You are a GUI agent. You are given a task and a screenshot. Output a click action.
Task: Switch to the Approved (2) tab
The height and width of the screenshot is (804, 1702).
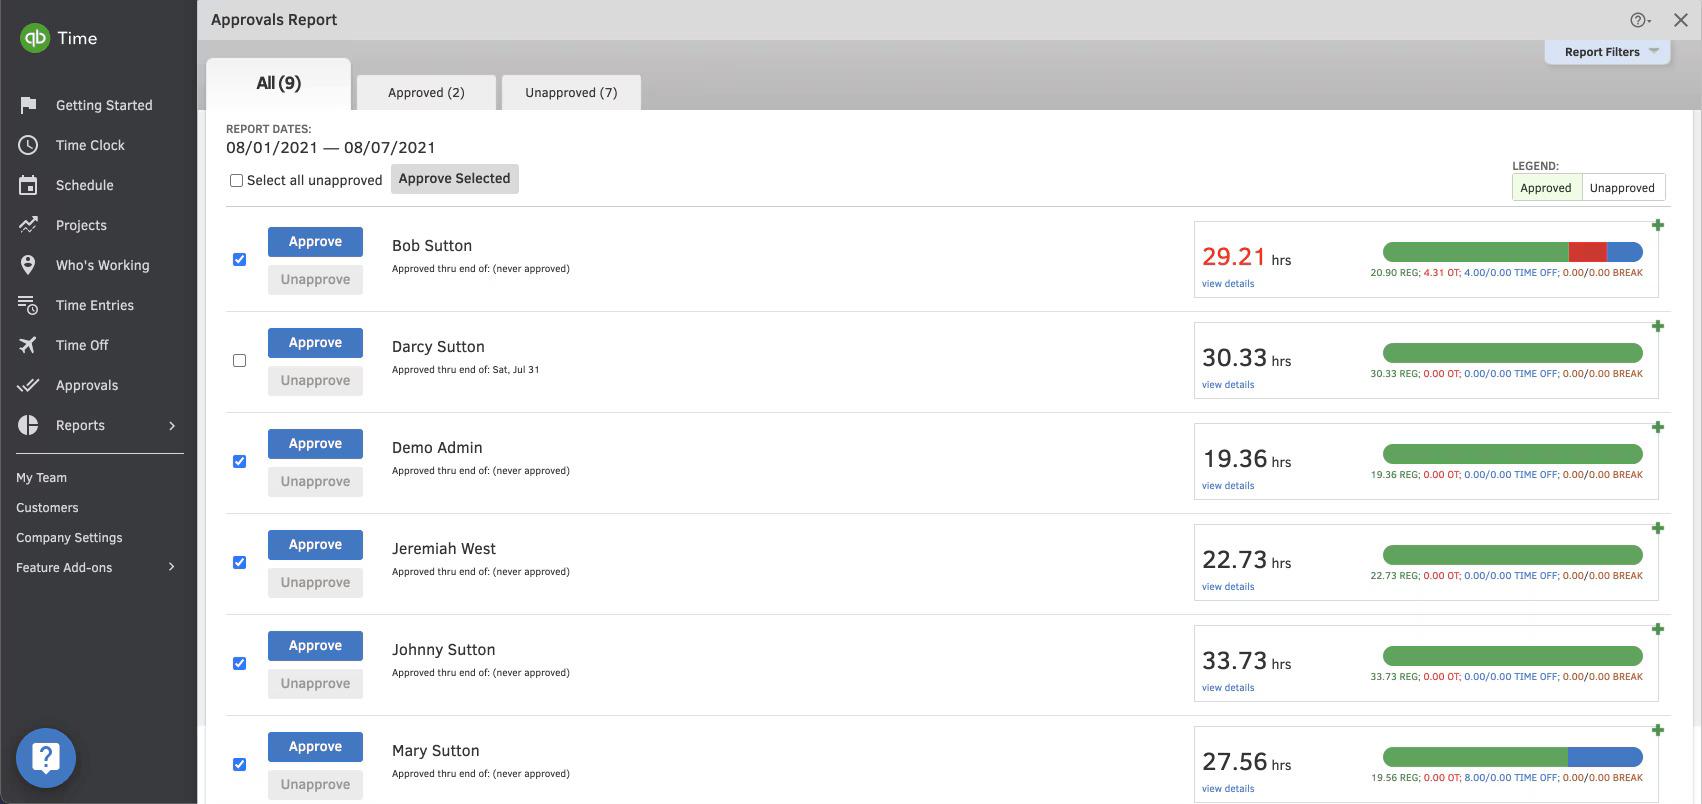426,93
